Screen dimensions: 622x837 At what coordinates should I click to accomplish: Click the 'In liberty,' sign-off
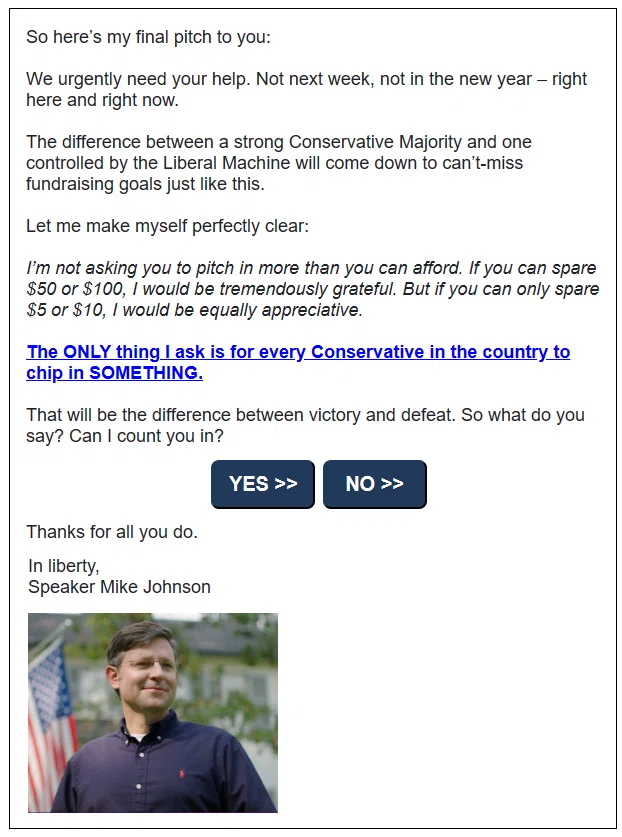click(64, 566)
